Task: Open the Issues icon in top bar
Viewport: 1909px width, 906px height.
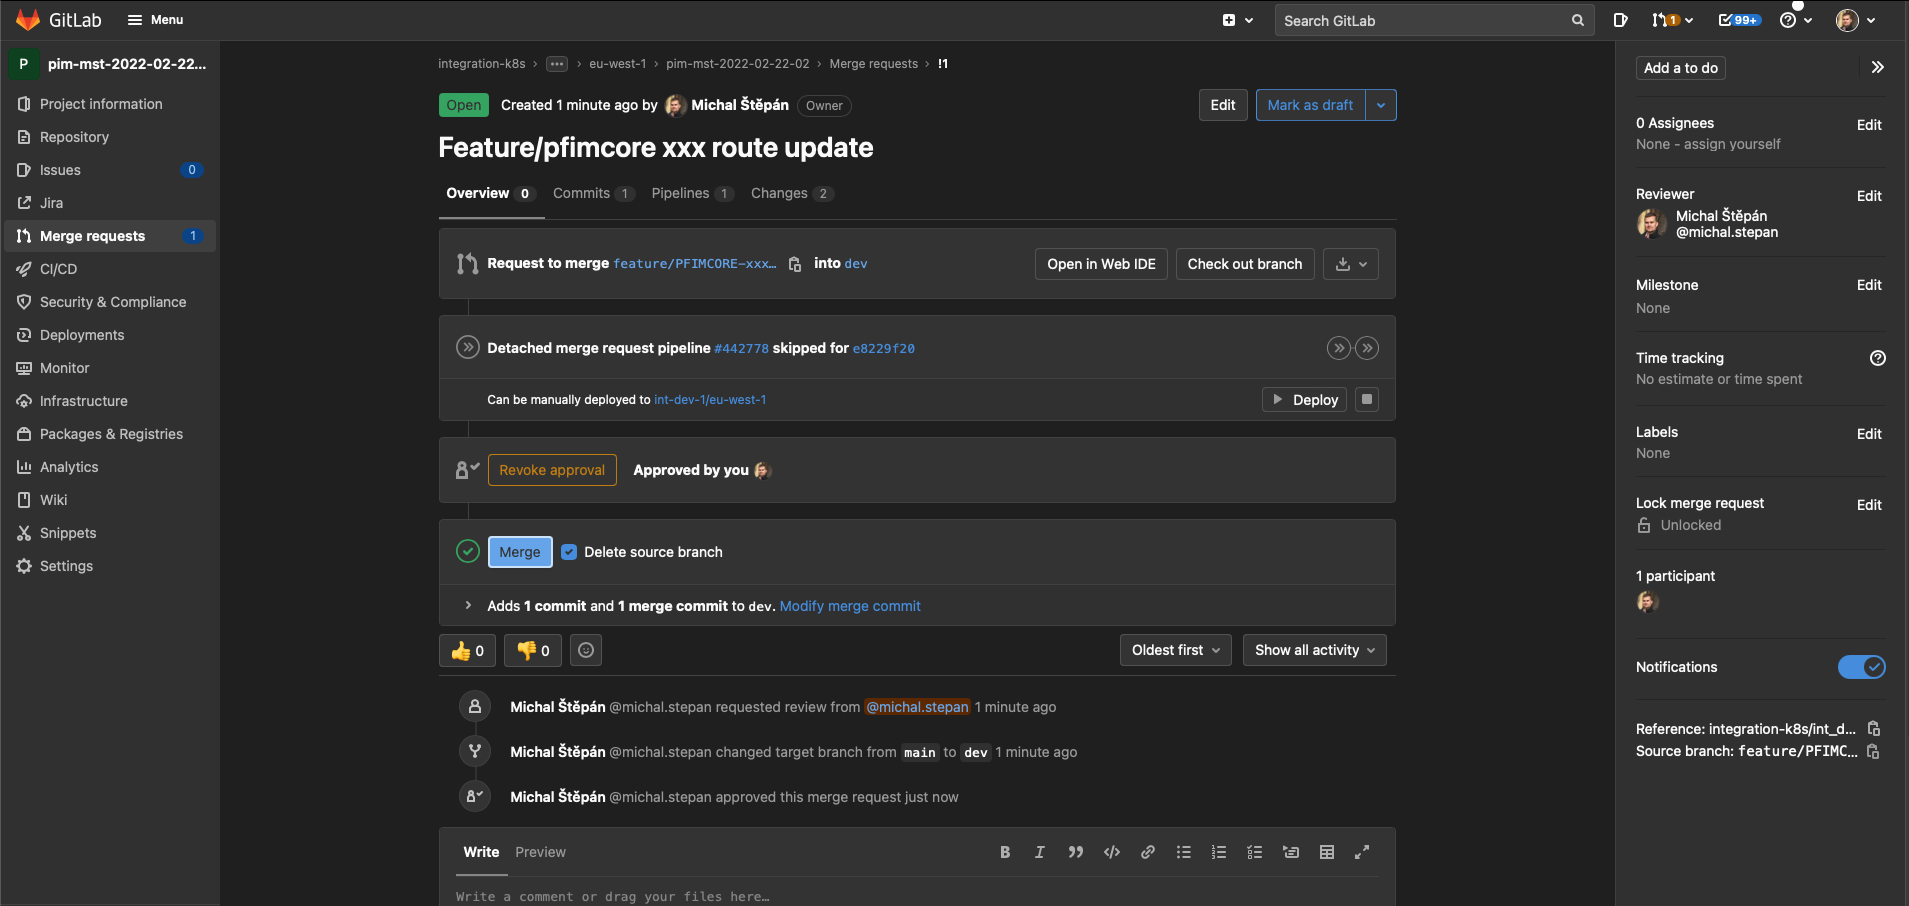Action: click(1621, 20)
